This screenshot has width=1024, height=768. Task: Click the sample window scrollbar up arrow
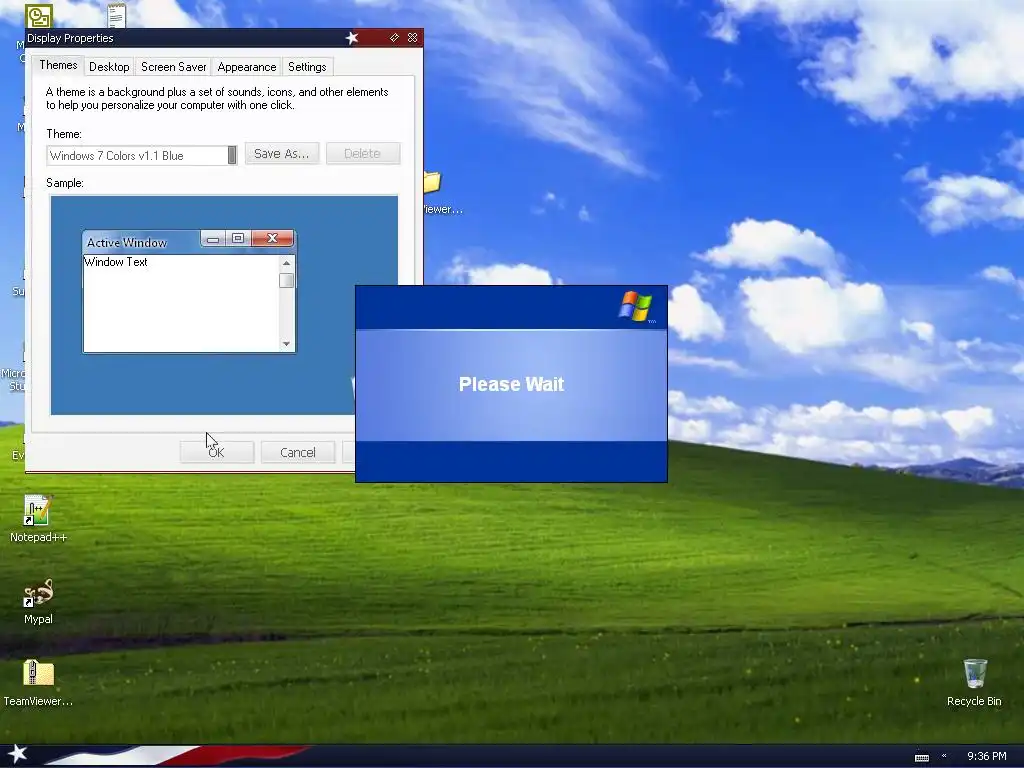[x=286, y=263]
